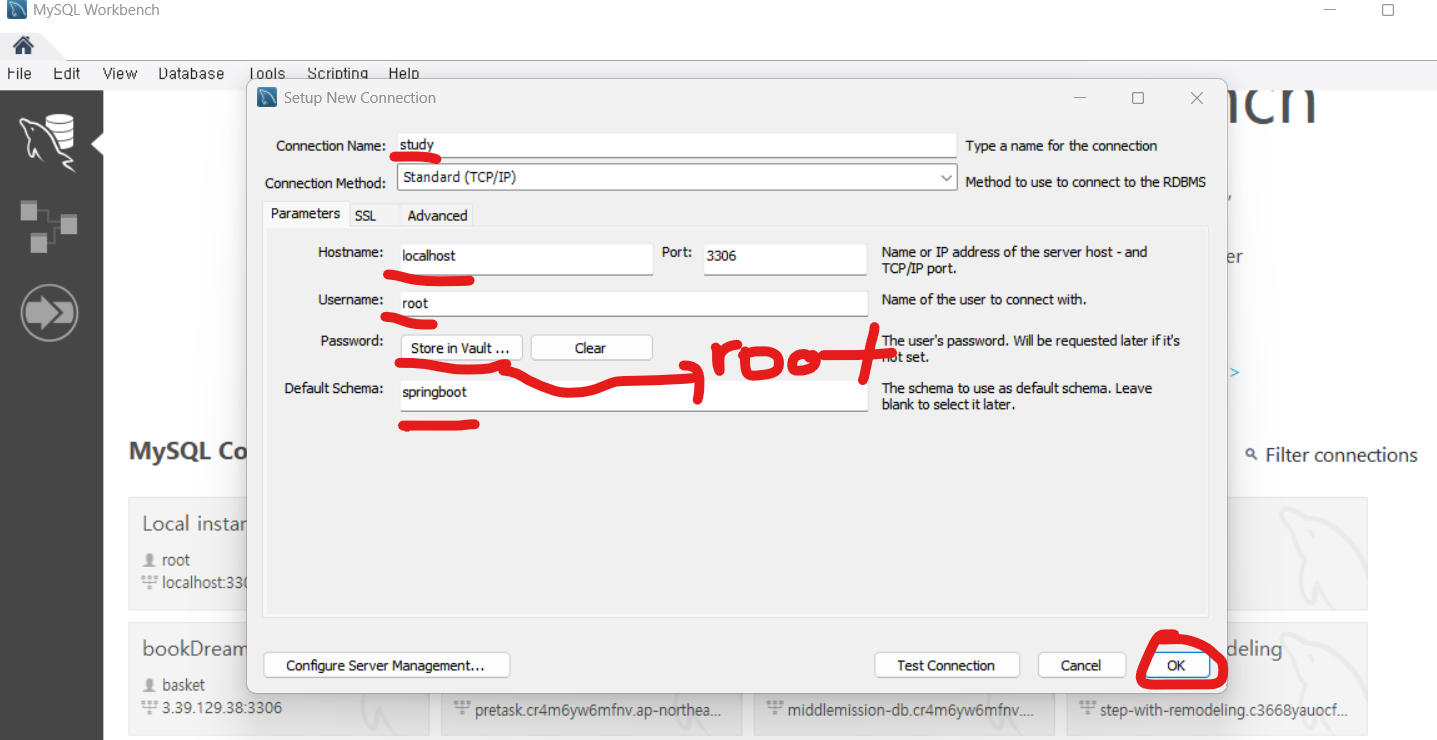Screen dimensions: 1437x740
Task: Click the Test Connection button
Action: [946, 665]
